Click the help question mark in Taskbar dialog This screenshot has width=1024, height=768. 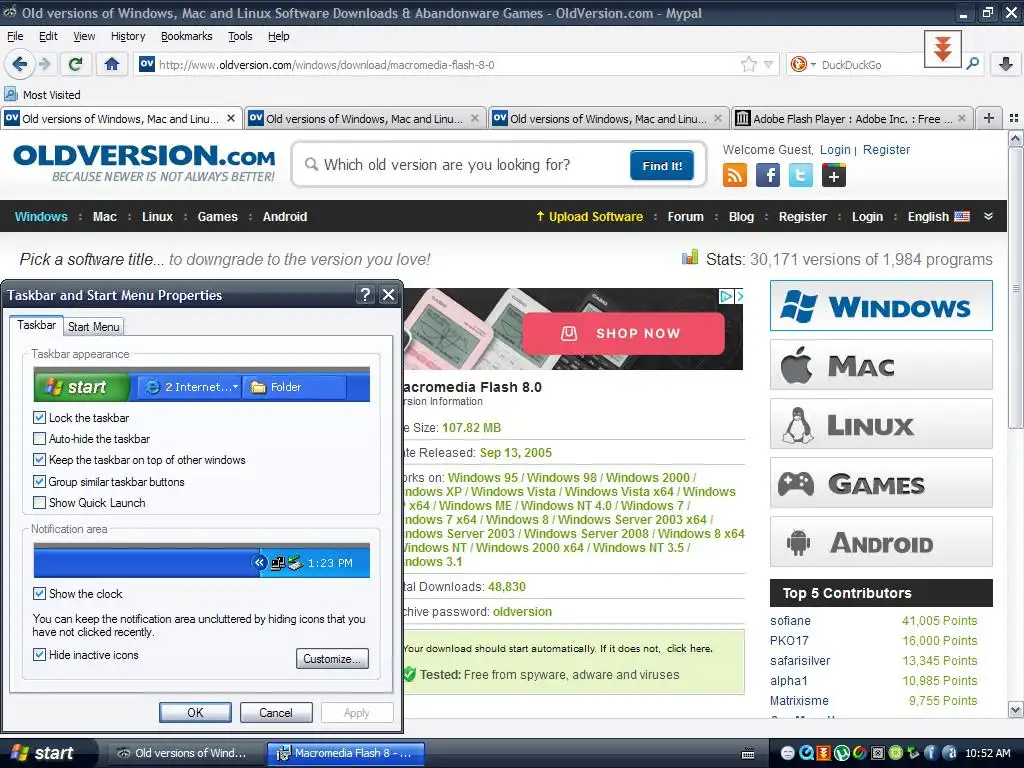click(x=366, y=295)
